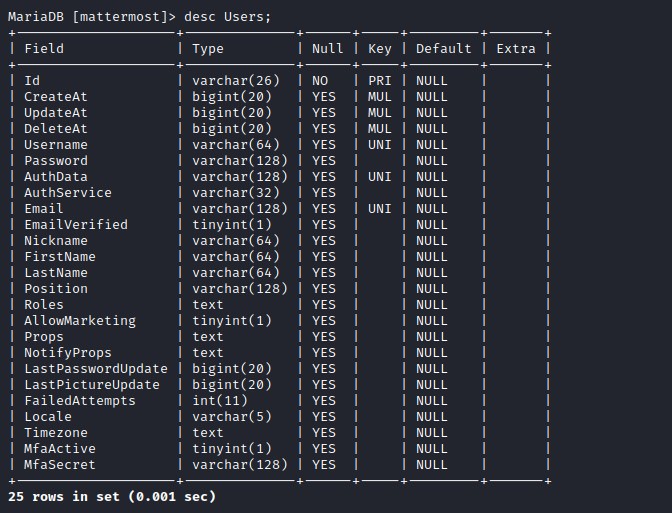Click the Field column header
This screenshot has height=513, width=672.
(x=44, y=48)
